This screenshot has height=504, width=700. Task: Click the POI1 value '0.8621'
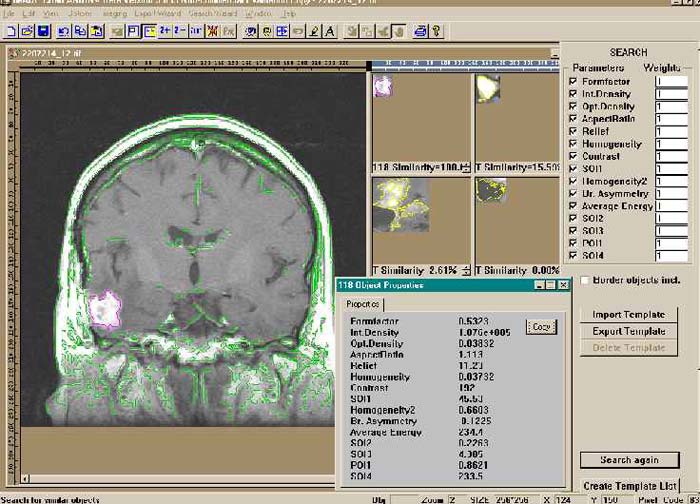[473, 465]
